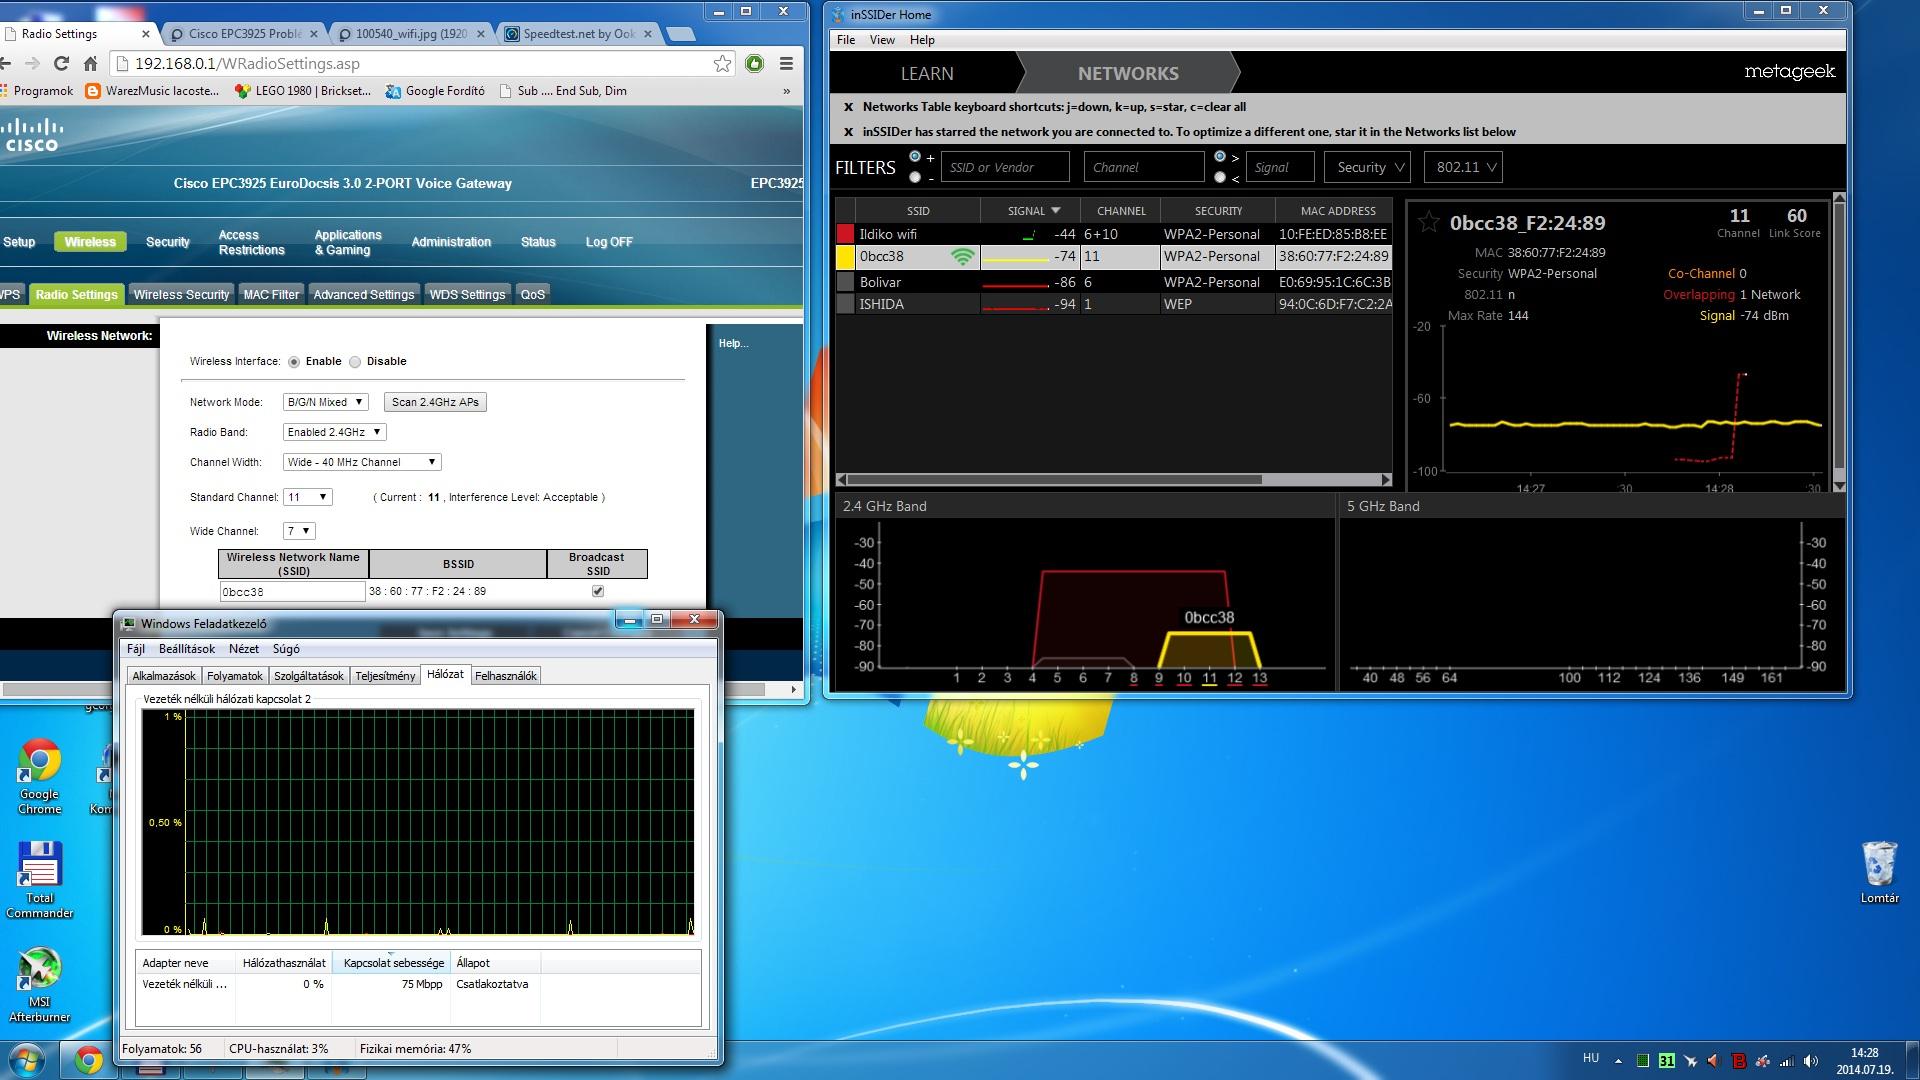
Task: Click Chrome forward arrow
Action: click(x=32, y=63)
